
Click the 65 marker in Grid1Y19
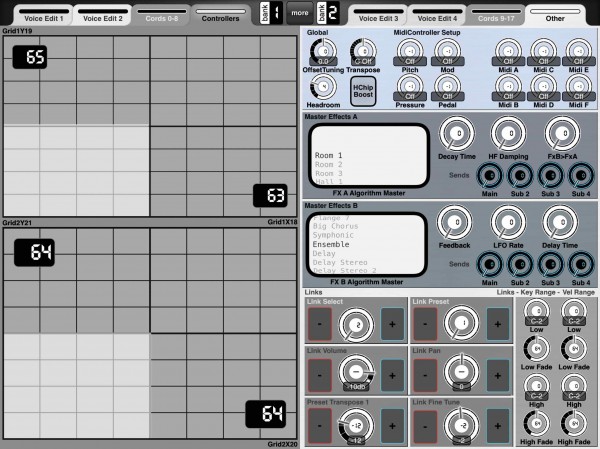(x=30, y=57)
